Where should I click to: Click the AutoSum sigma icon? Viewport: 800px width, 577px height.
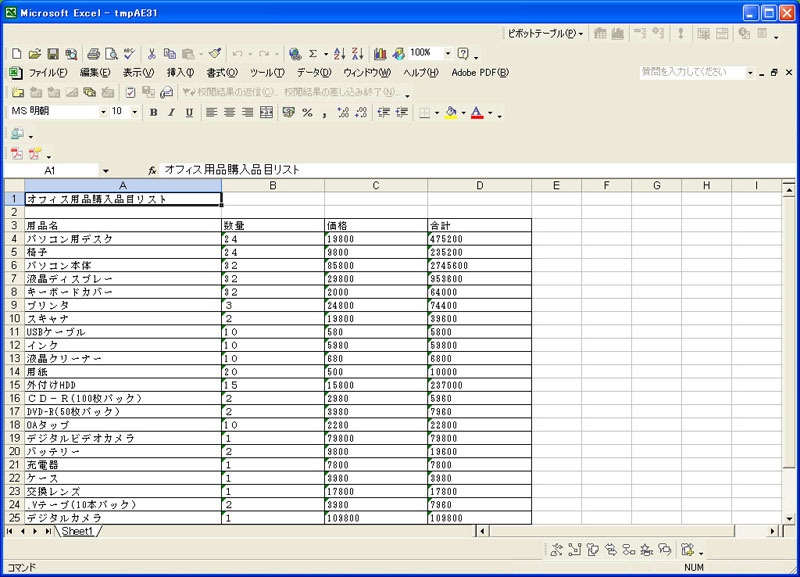(x=313, y=54)
